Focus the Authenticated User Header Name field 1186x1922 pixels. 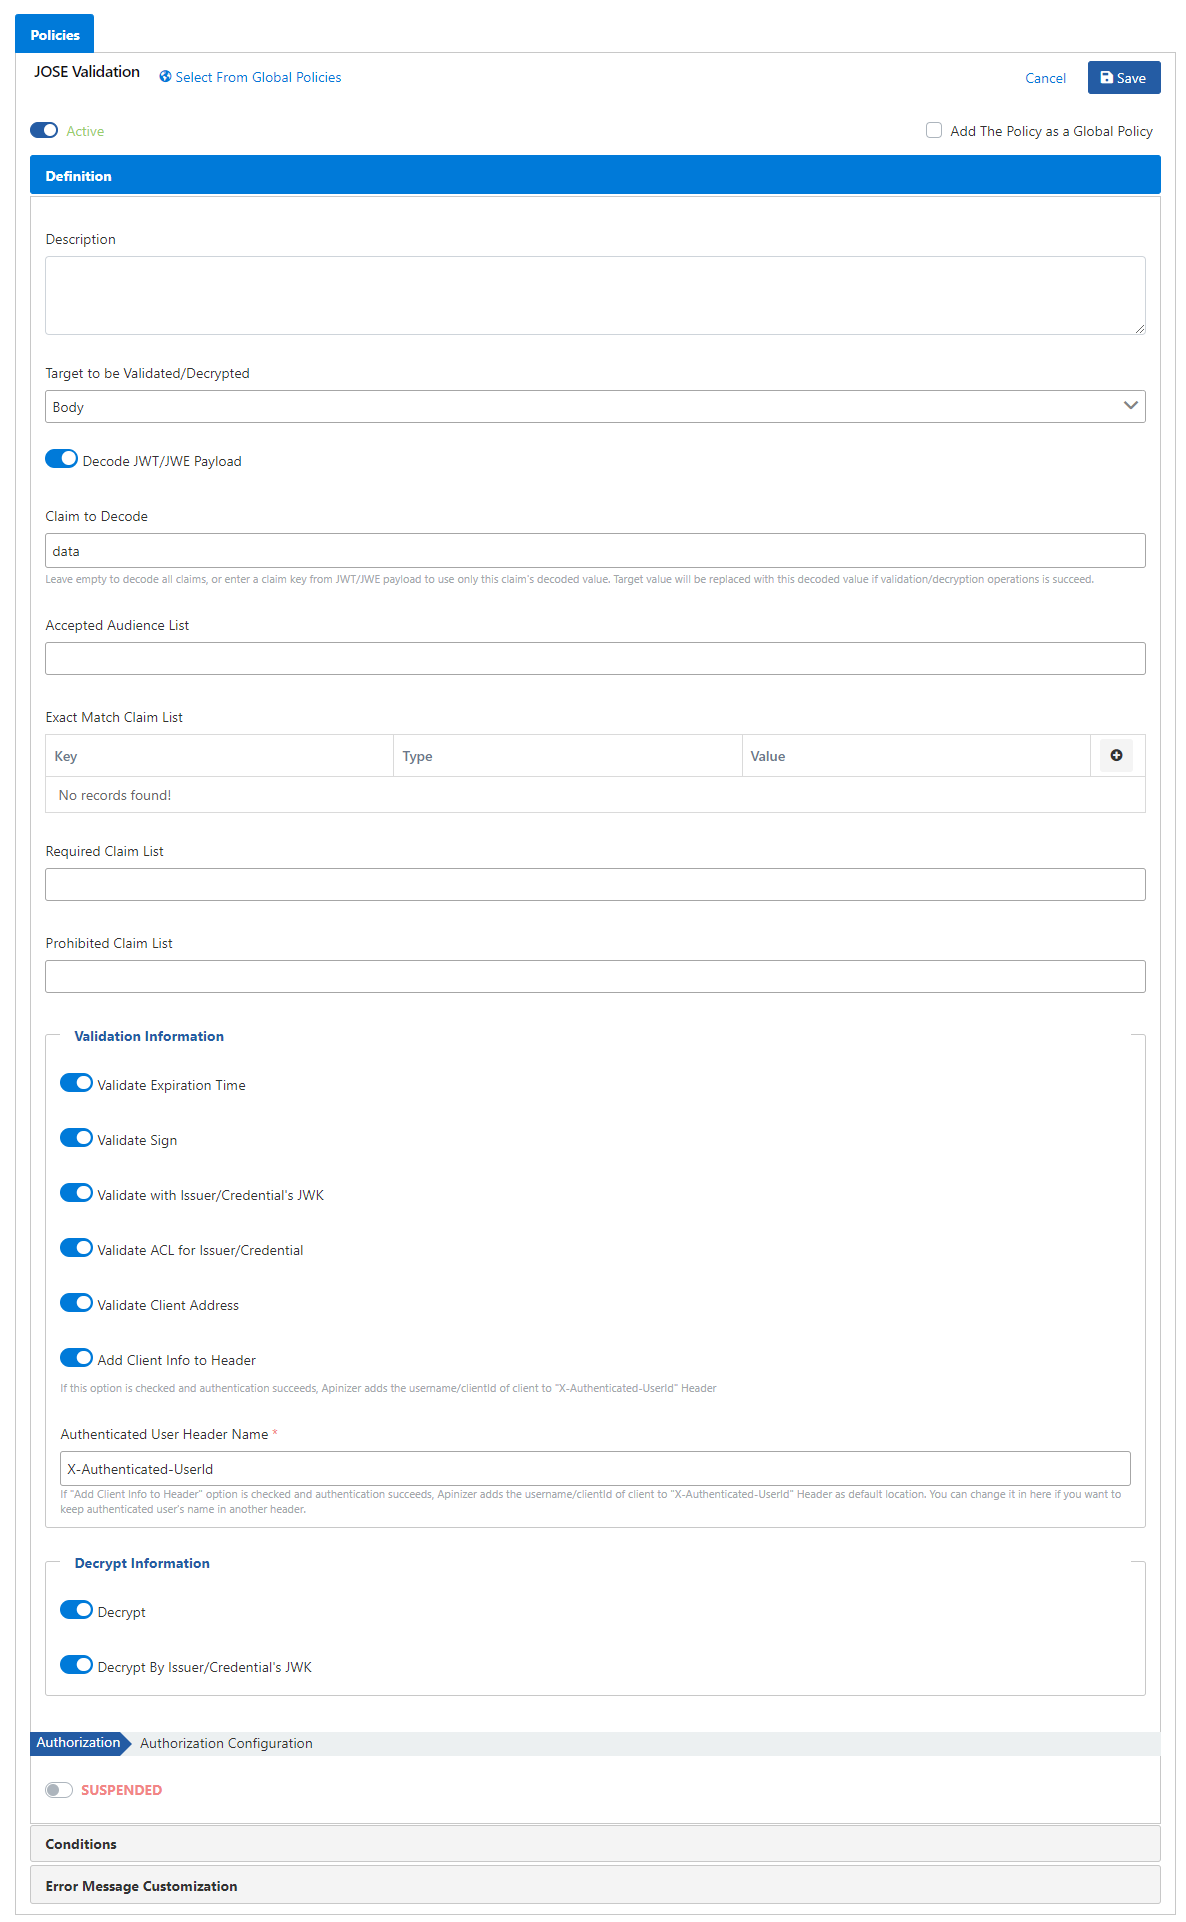(595, 1469)
